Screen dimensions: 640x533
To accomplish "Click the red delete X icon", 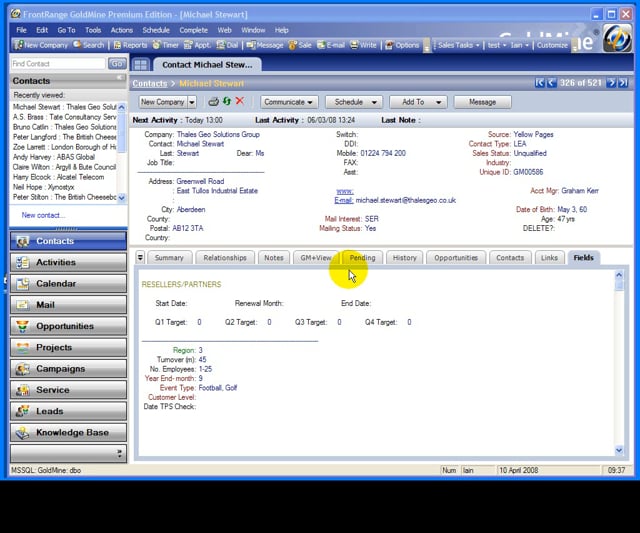I will [x=240, y=101].
